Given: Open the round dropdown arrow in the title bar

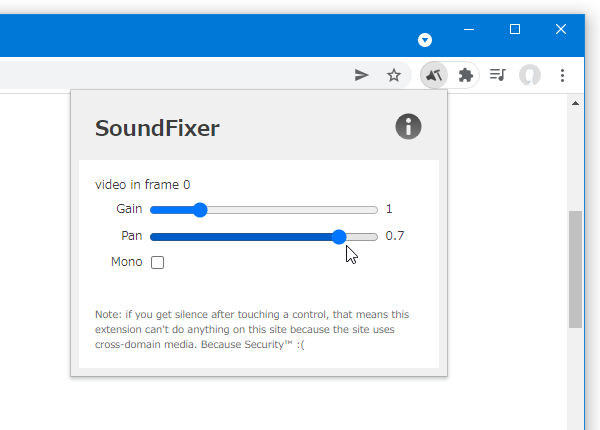Looking at the screenshot, I should [425, 40].
